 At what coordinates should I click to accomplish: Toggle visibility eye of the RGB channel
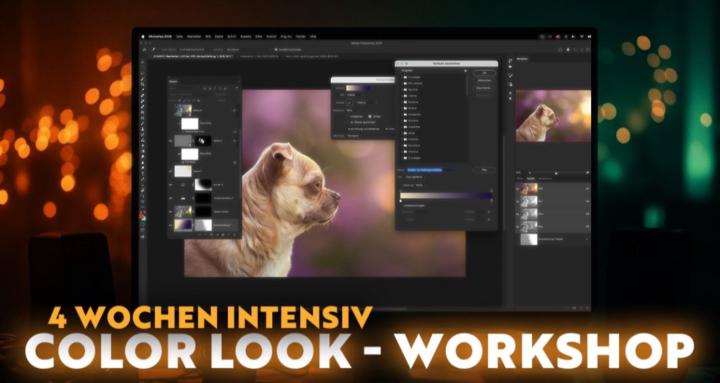[x=518, y=189]
